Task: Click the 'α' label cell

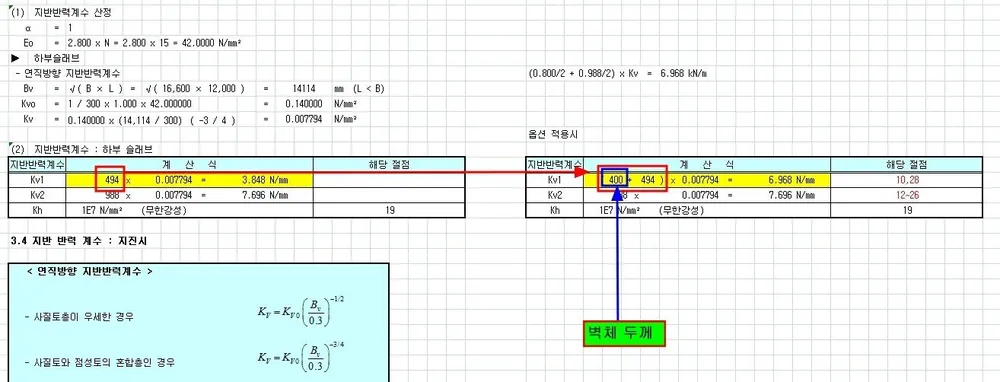Action: pyautogui.click(x=27, y=28)
